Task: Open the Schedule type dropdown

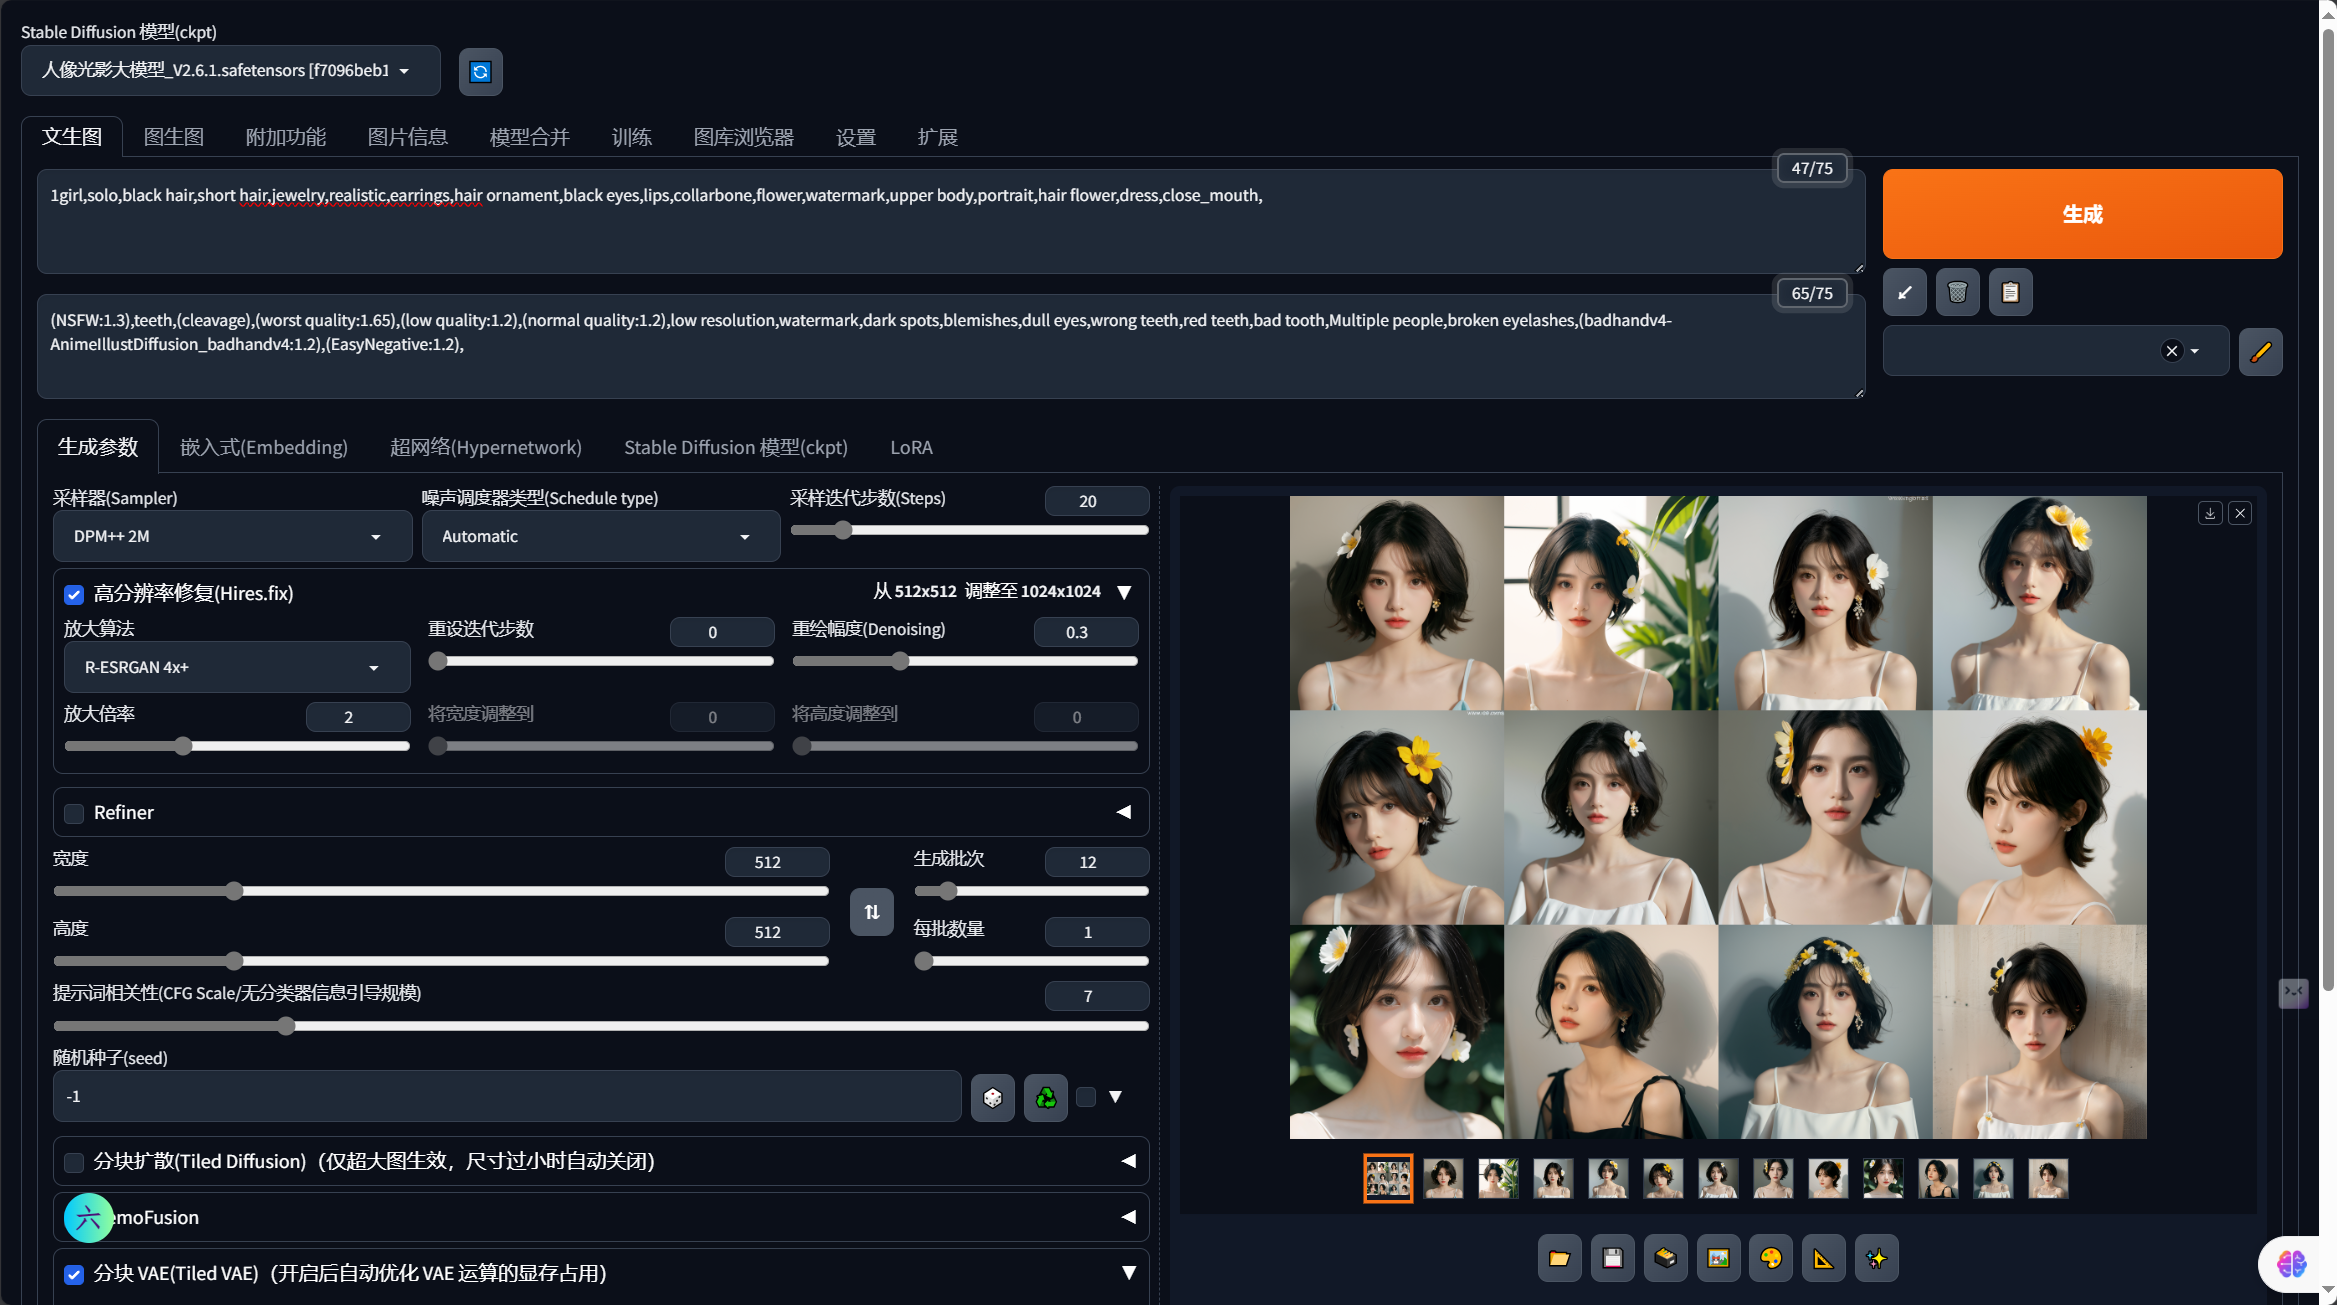Action: tap(601, 536)
